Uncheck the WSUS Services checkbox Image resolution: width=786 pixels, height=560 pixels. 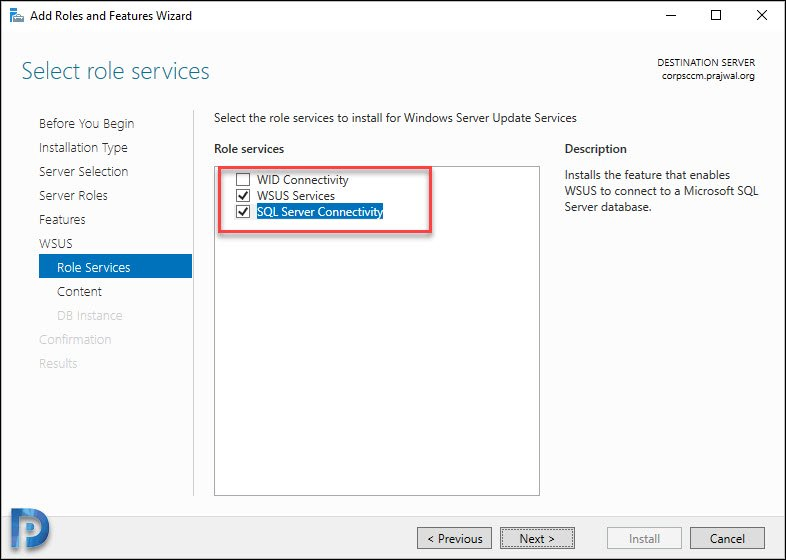click(243, 196)
